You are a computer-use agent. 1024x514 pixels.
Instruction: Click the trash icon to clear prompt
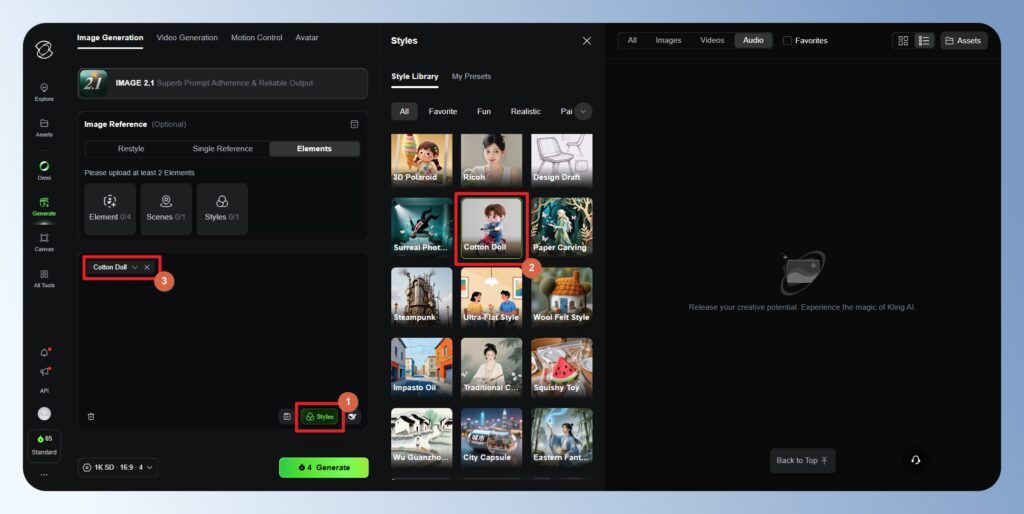(x=91, y=416)
